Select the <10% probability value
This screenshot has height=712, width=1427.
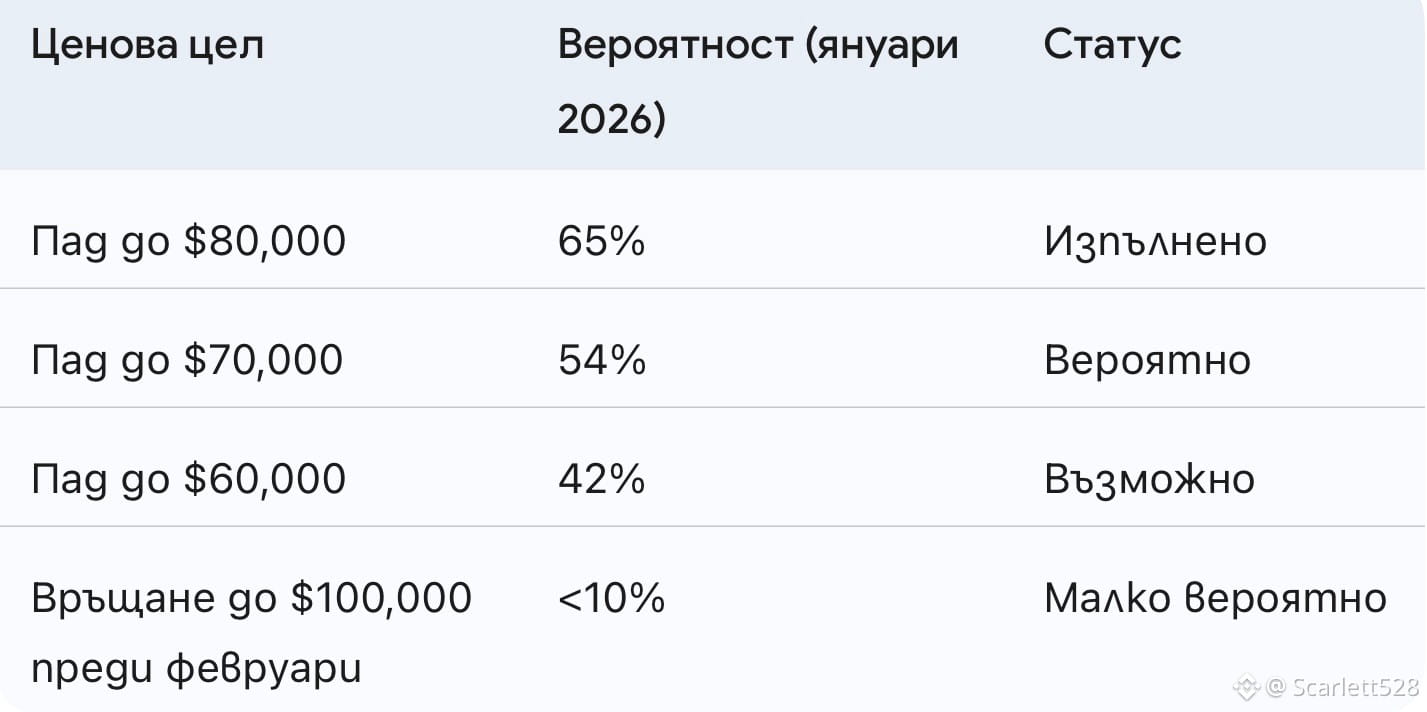point(611,598)
